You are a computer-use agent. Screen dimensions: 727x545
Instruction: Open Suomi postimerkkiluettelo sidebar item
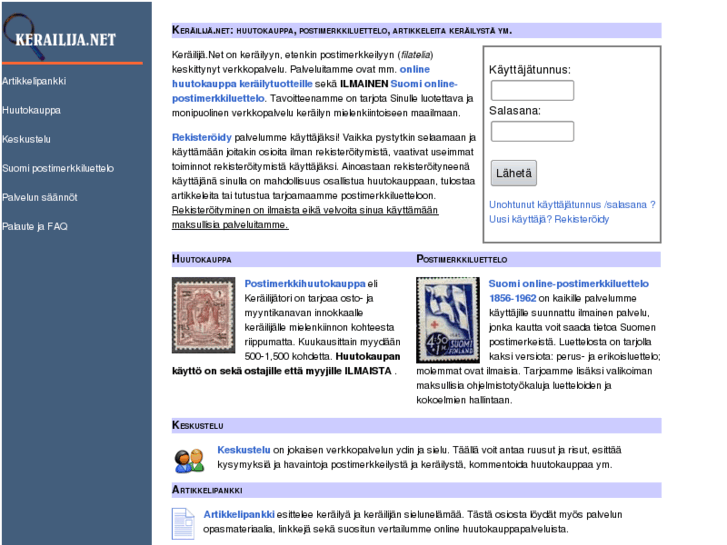[58, 168]
